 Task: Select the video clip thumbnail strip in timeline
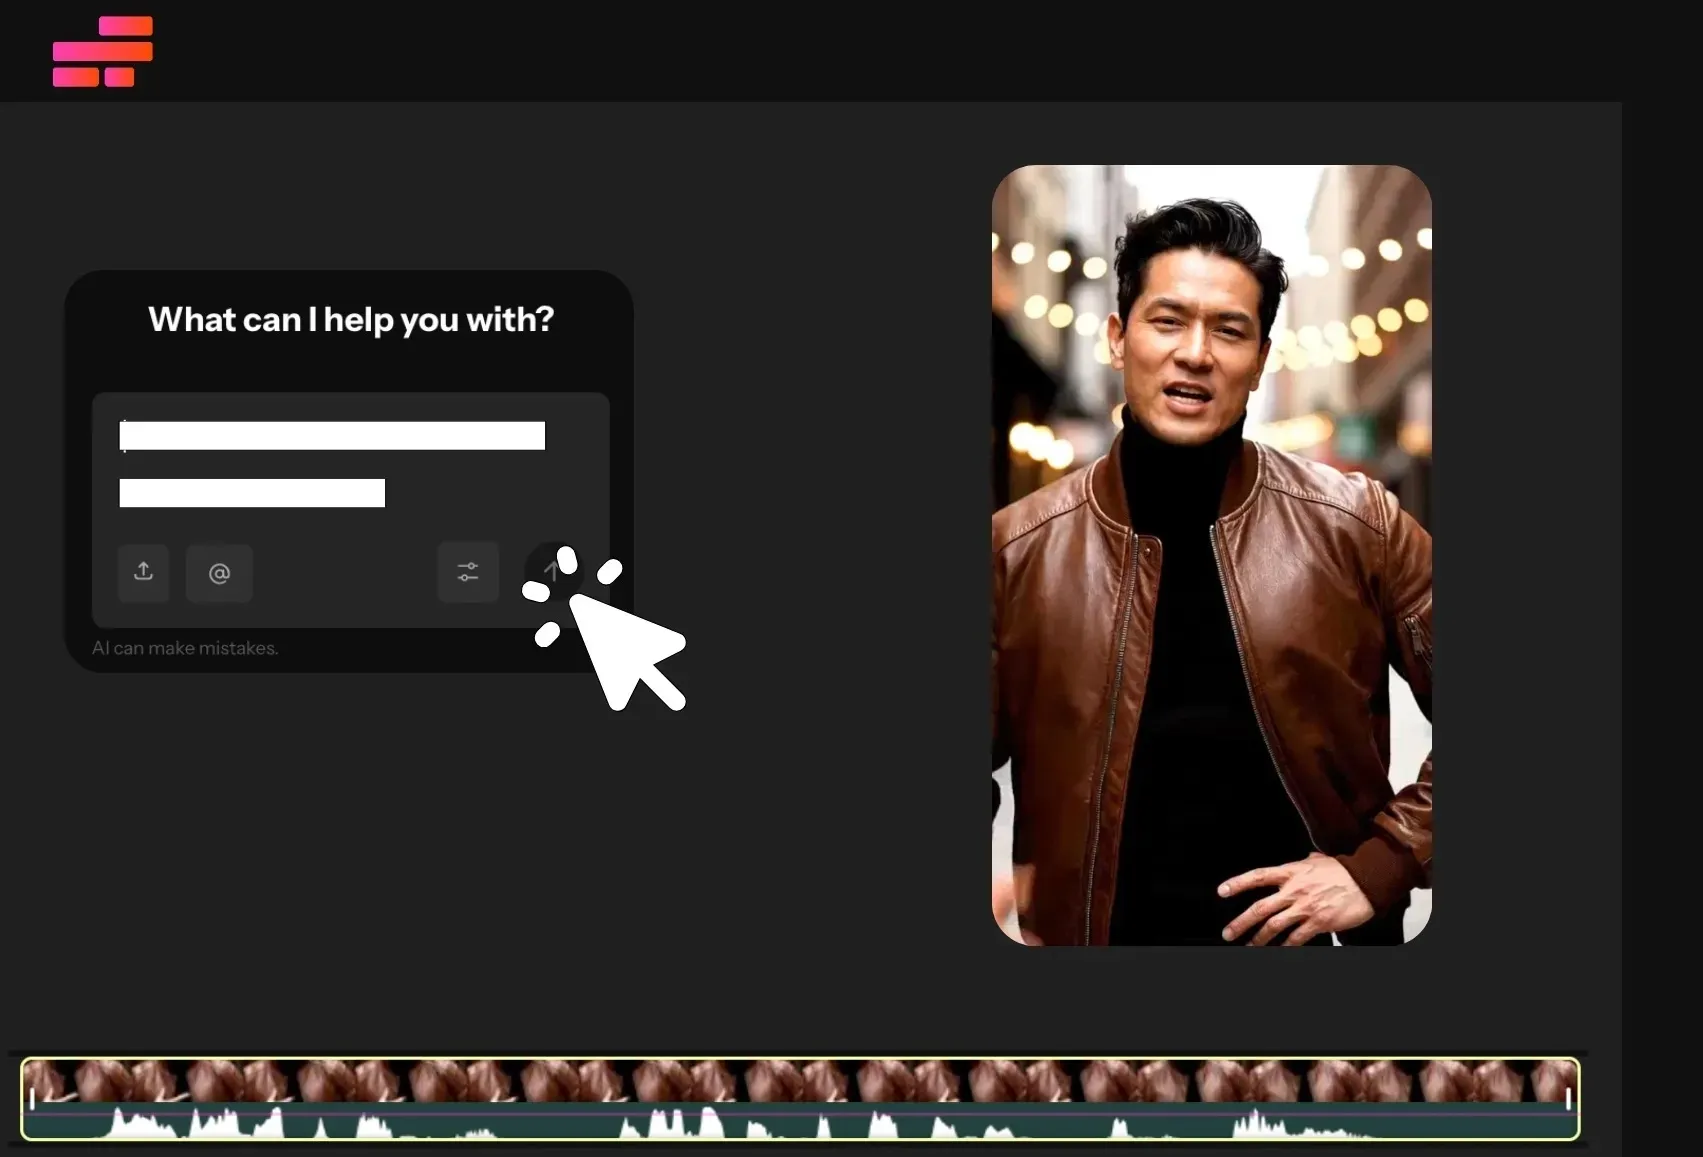[800, 1081]
